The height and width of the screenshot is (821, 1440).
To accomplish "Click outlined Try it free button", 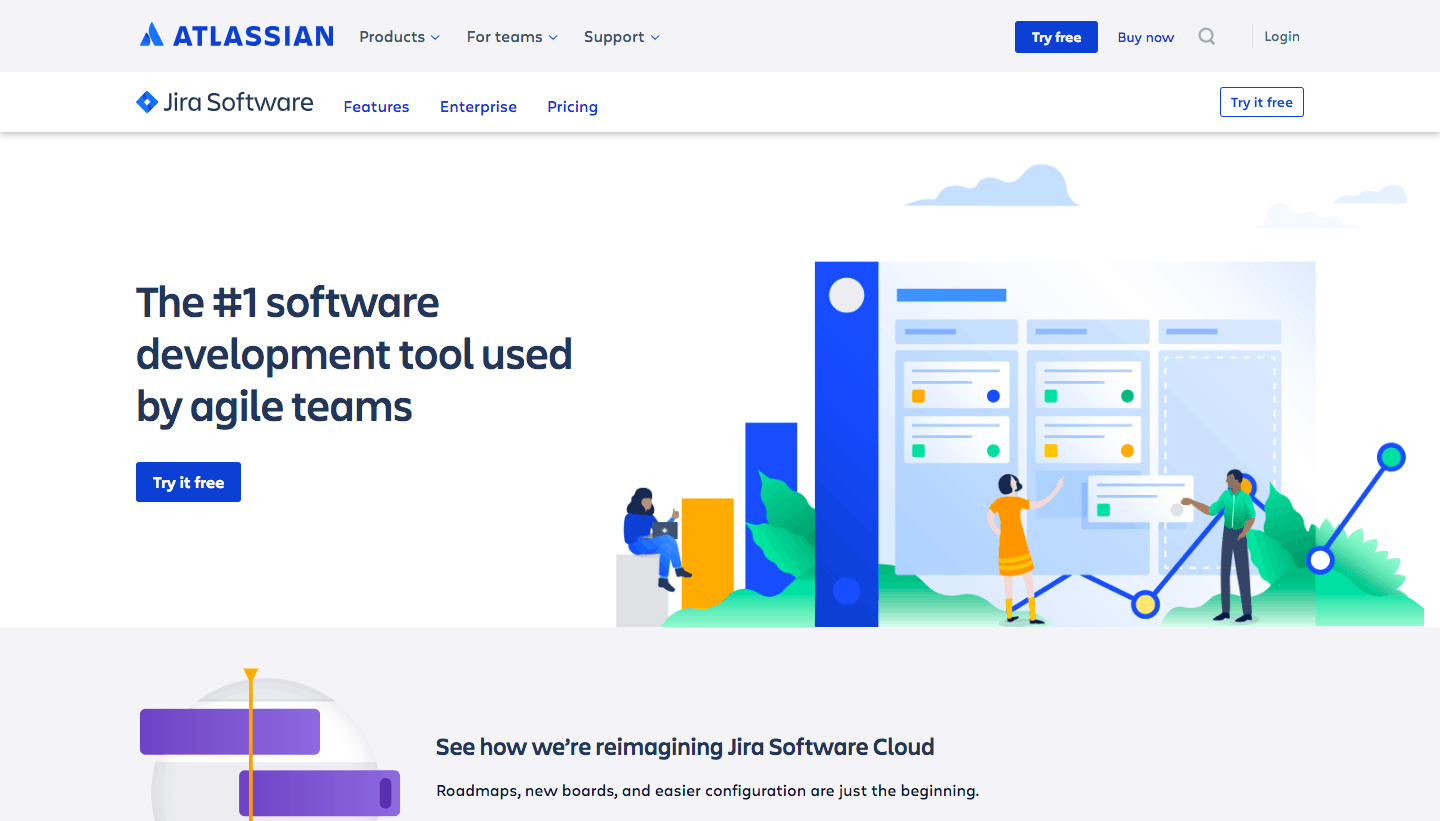I will (1262, 102).
